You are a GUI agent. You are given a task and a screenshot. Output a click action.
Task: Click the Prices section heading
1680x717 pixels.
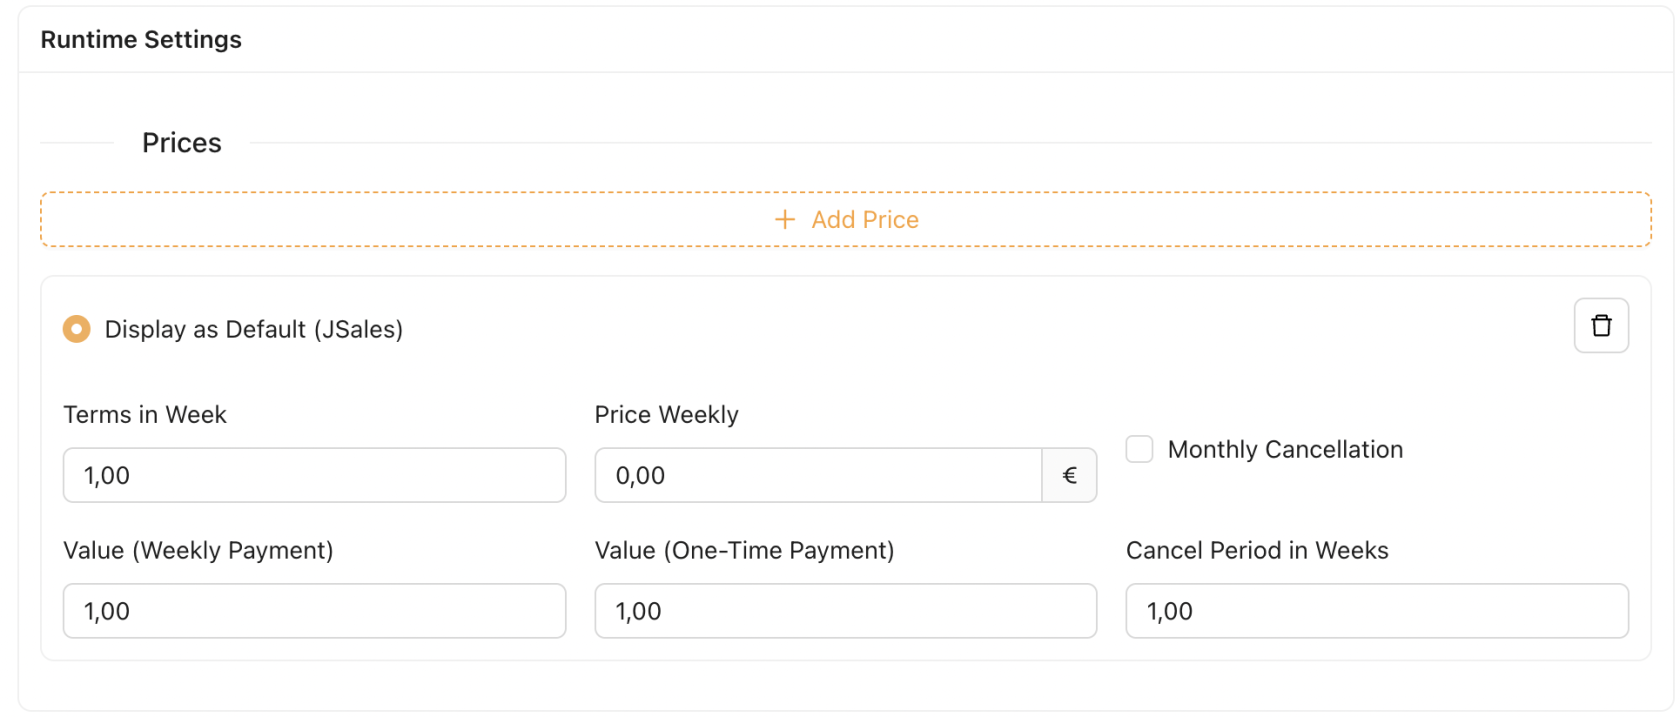click(x=182, y=143)
